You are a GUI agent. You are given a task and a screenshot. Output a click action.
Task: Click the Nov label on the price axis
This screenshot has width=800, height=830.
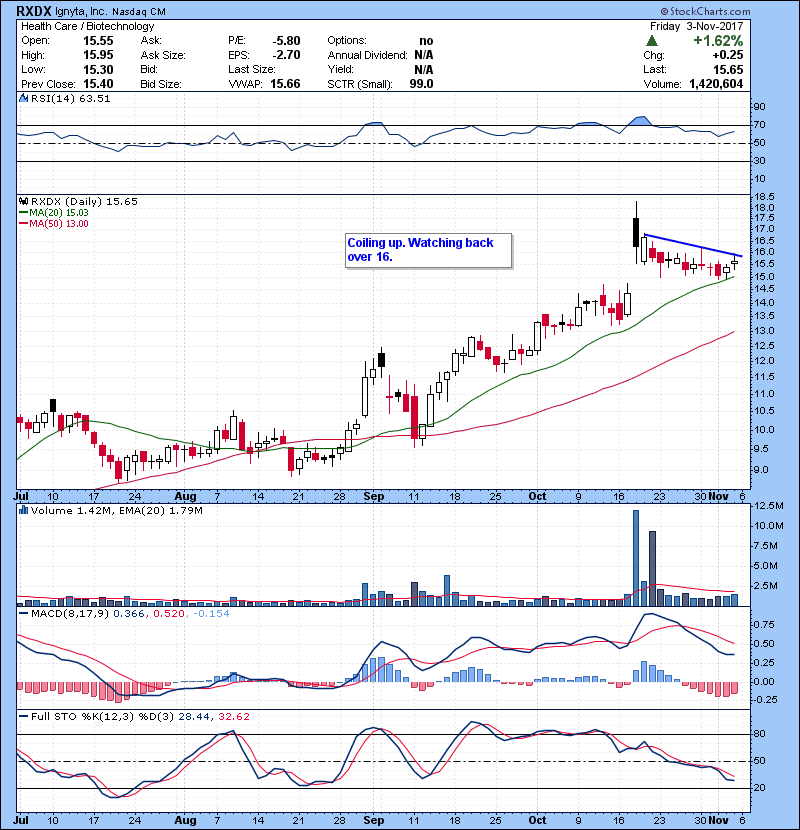tap(718, 496)
